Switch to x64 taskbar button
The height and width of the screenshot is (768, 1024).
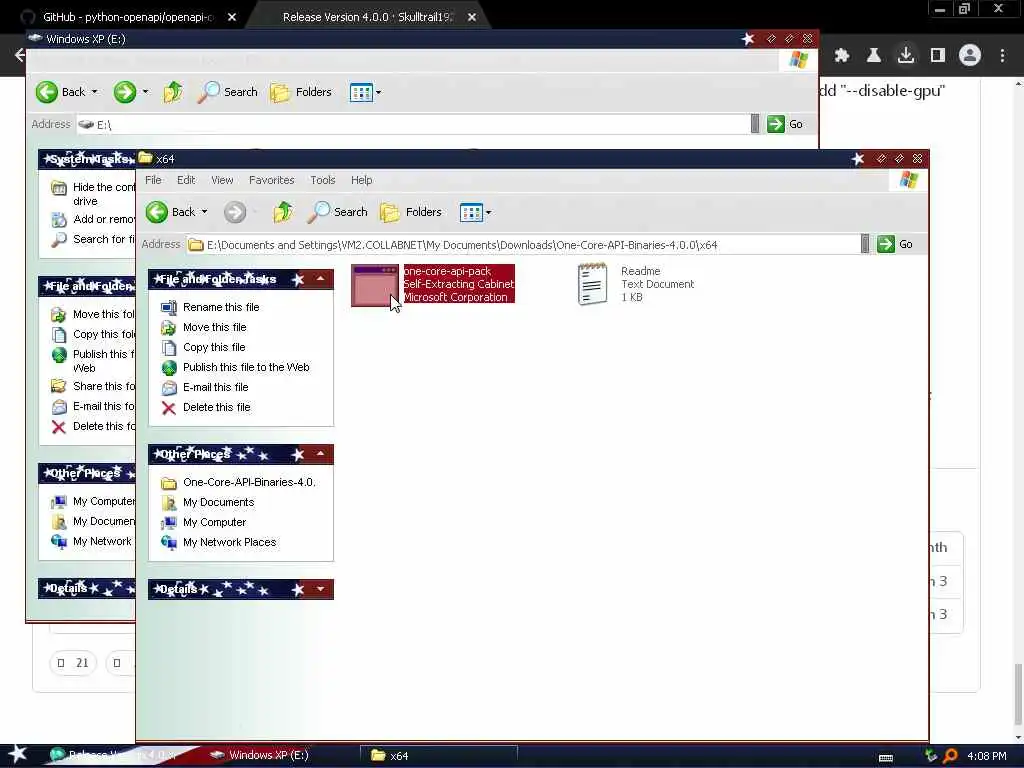coord(439,756)
